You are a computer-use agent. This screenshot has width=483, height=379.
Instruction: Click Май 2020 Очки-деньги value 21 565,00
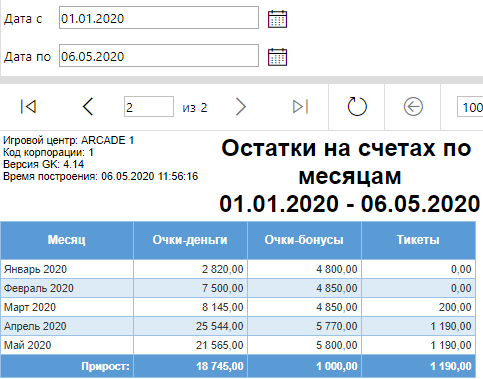[x=220, y=345]
